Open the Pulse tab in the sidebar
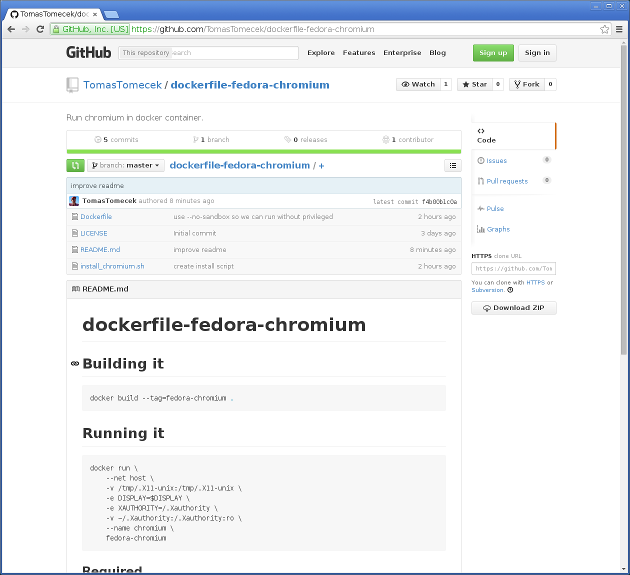630x575 pixels. coord(495,209)
